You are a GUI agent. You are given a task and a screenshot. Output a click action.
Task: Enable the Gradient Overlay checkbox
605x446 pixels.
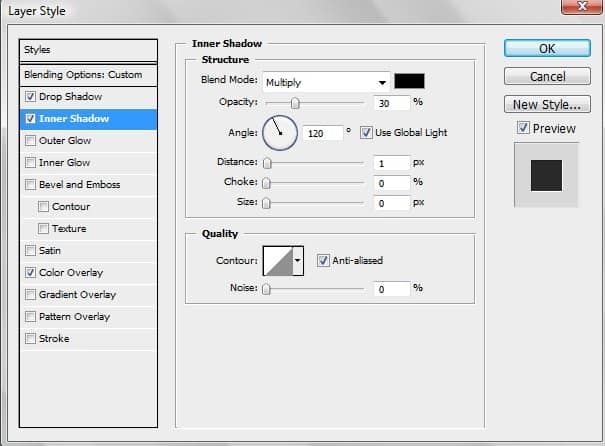click(30, 294)
